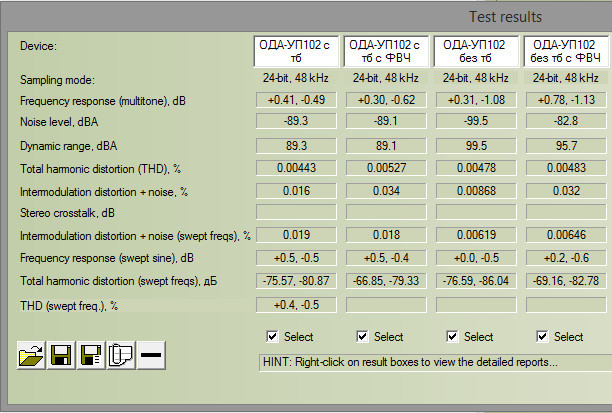
Task: Click THD result box 0.00483
Action: tap(566, 168)
